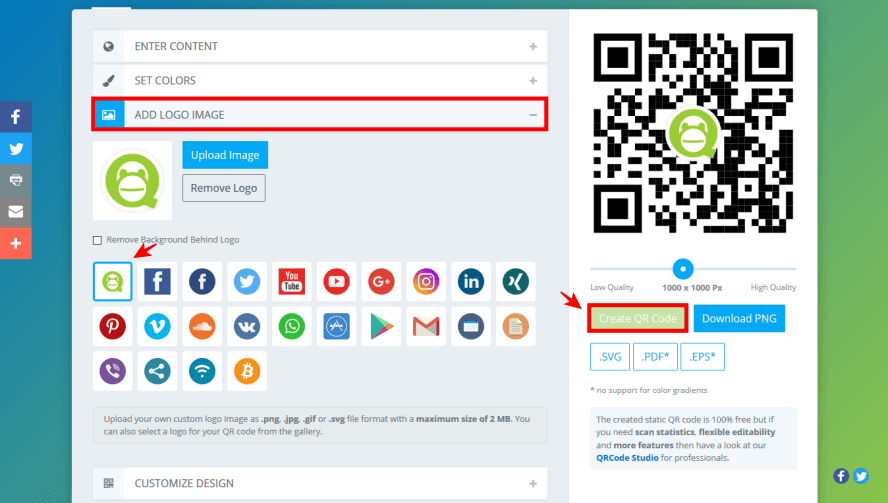Select the SoundCloud logo
Screen dimensions: 888x503
pos(202,326)
